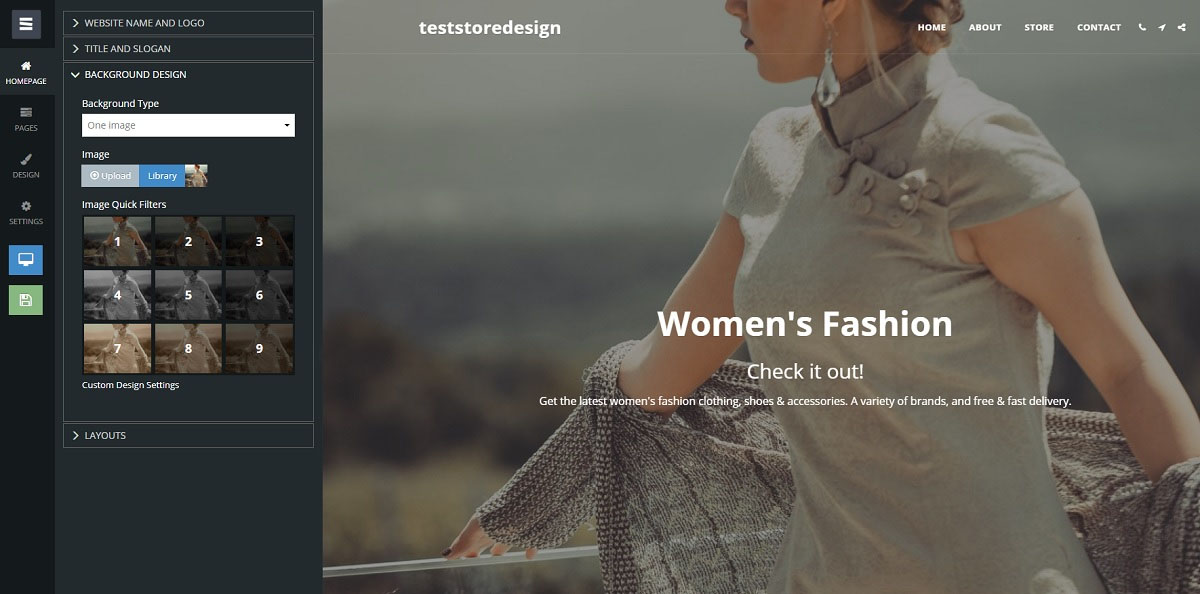Select the Homepage sidebar section

tap(26, 73)
